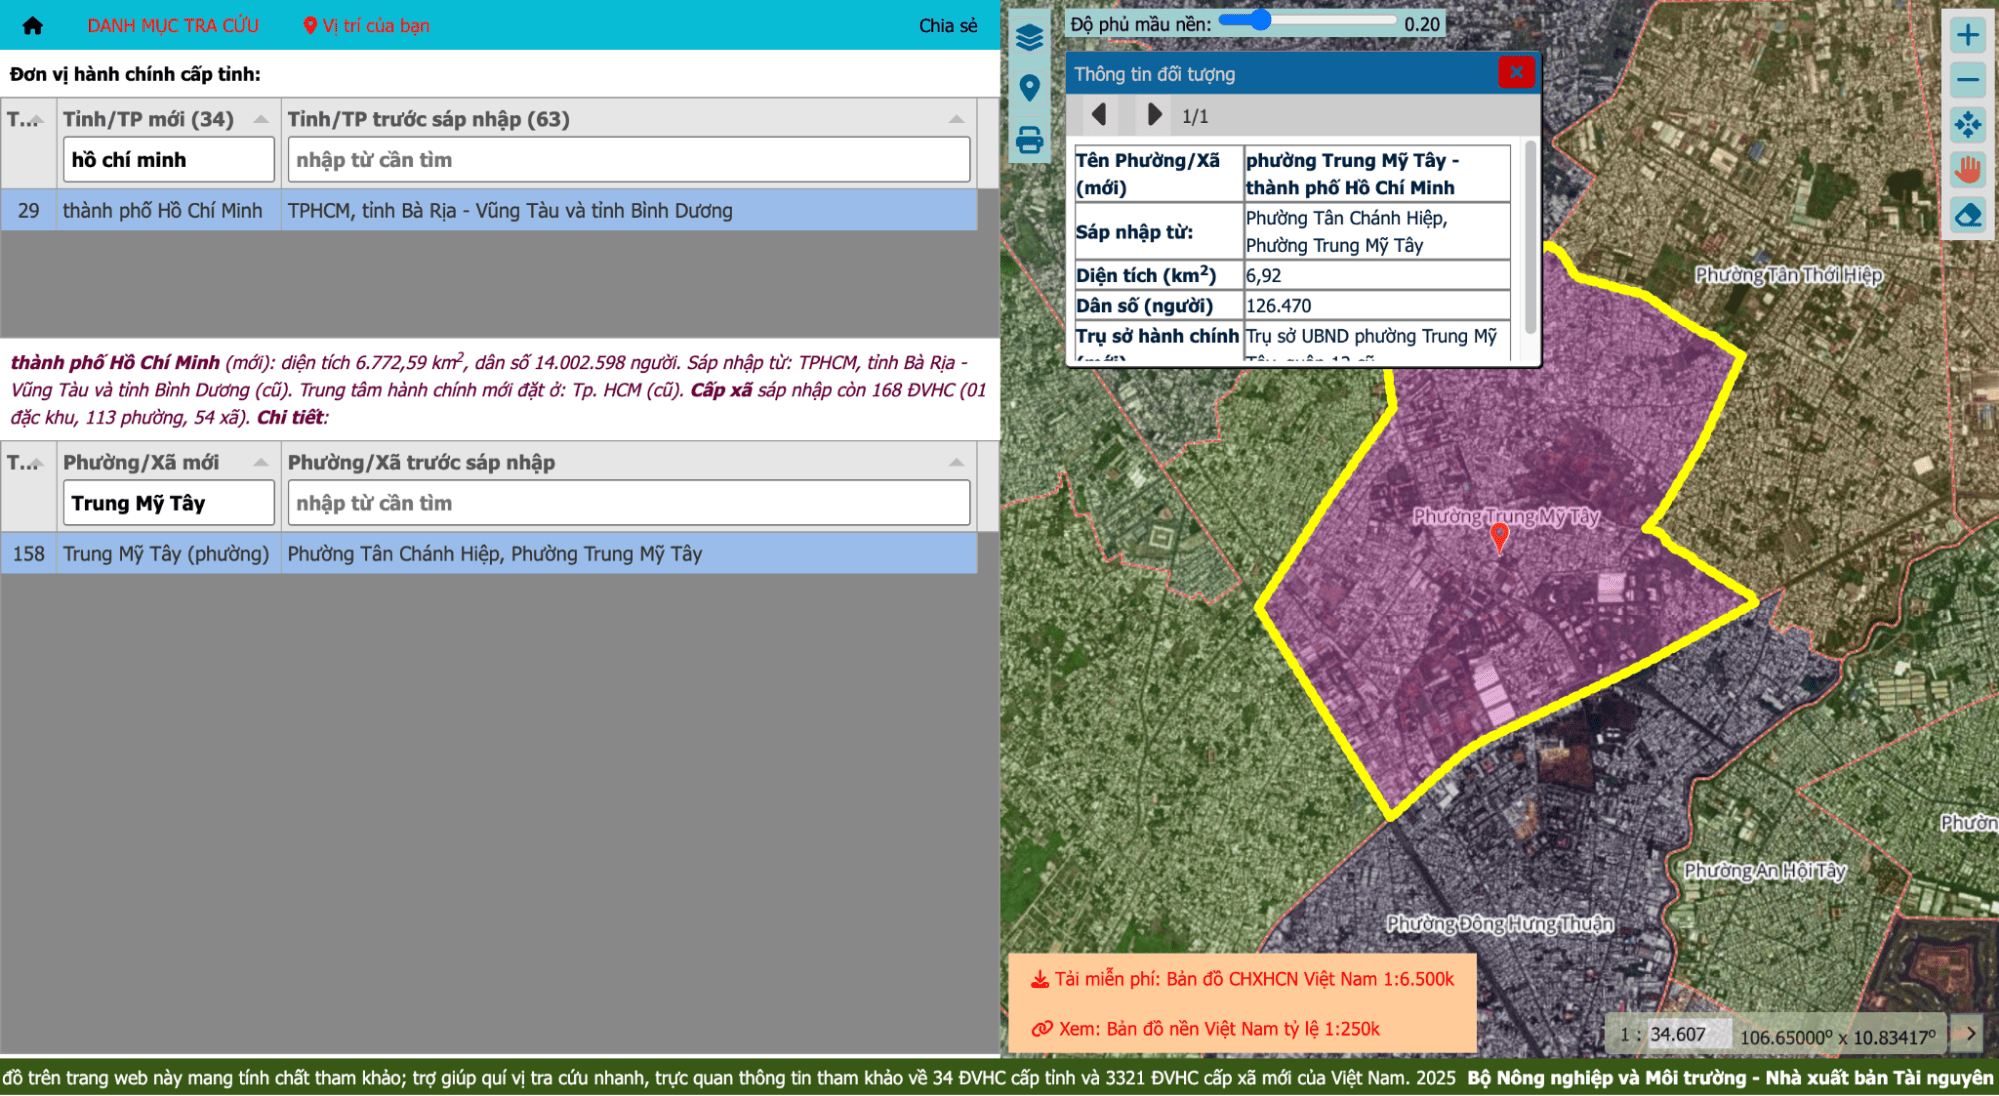1999x1096 pixels.
Task: Show the previous feature in popup
Action: pyautogui.click(x=1099, y=115)
